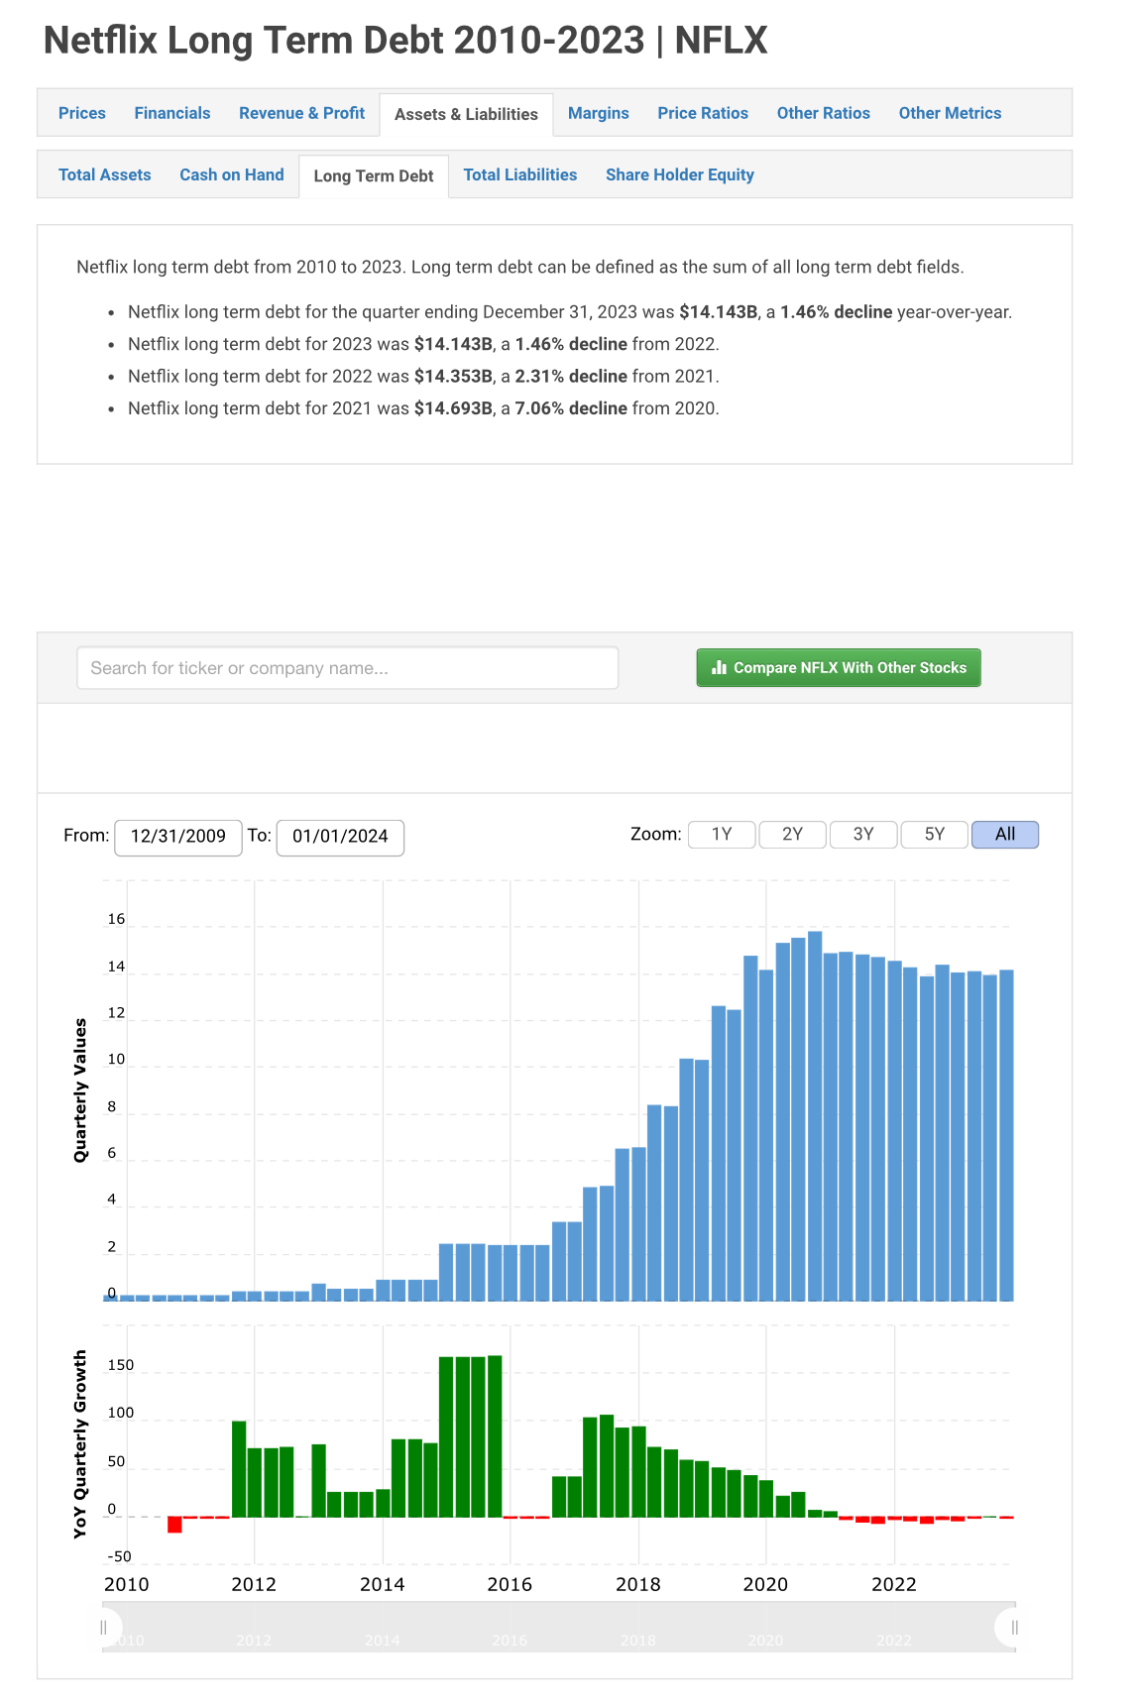View the Total Liabilities sub-tab
The image size is (1125, 1684).
[x=520, y=175]
